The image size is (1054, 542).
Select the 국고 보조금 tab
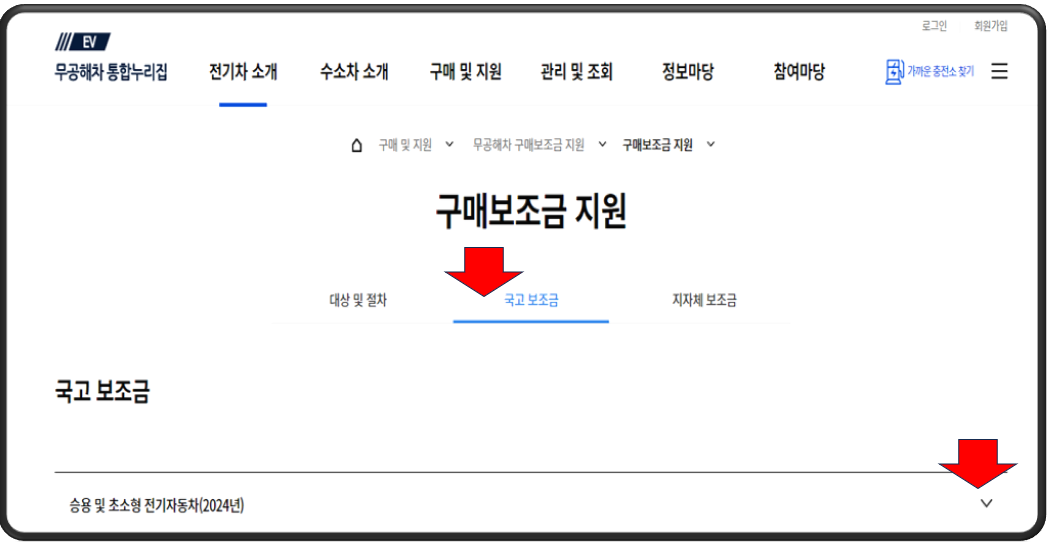pos(531,300)
